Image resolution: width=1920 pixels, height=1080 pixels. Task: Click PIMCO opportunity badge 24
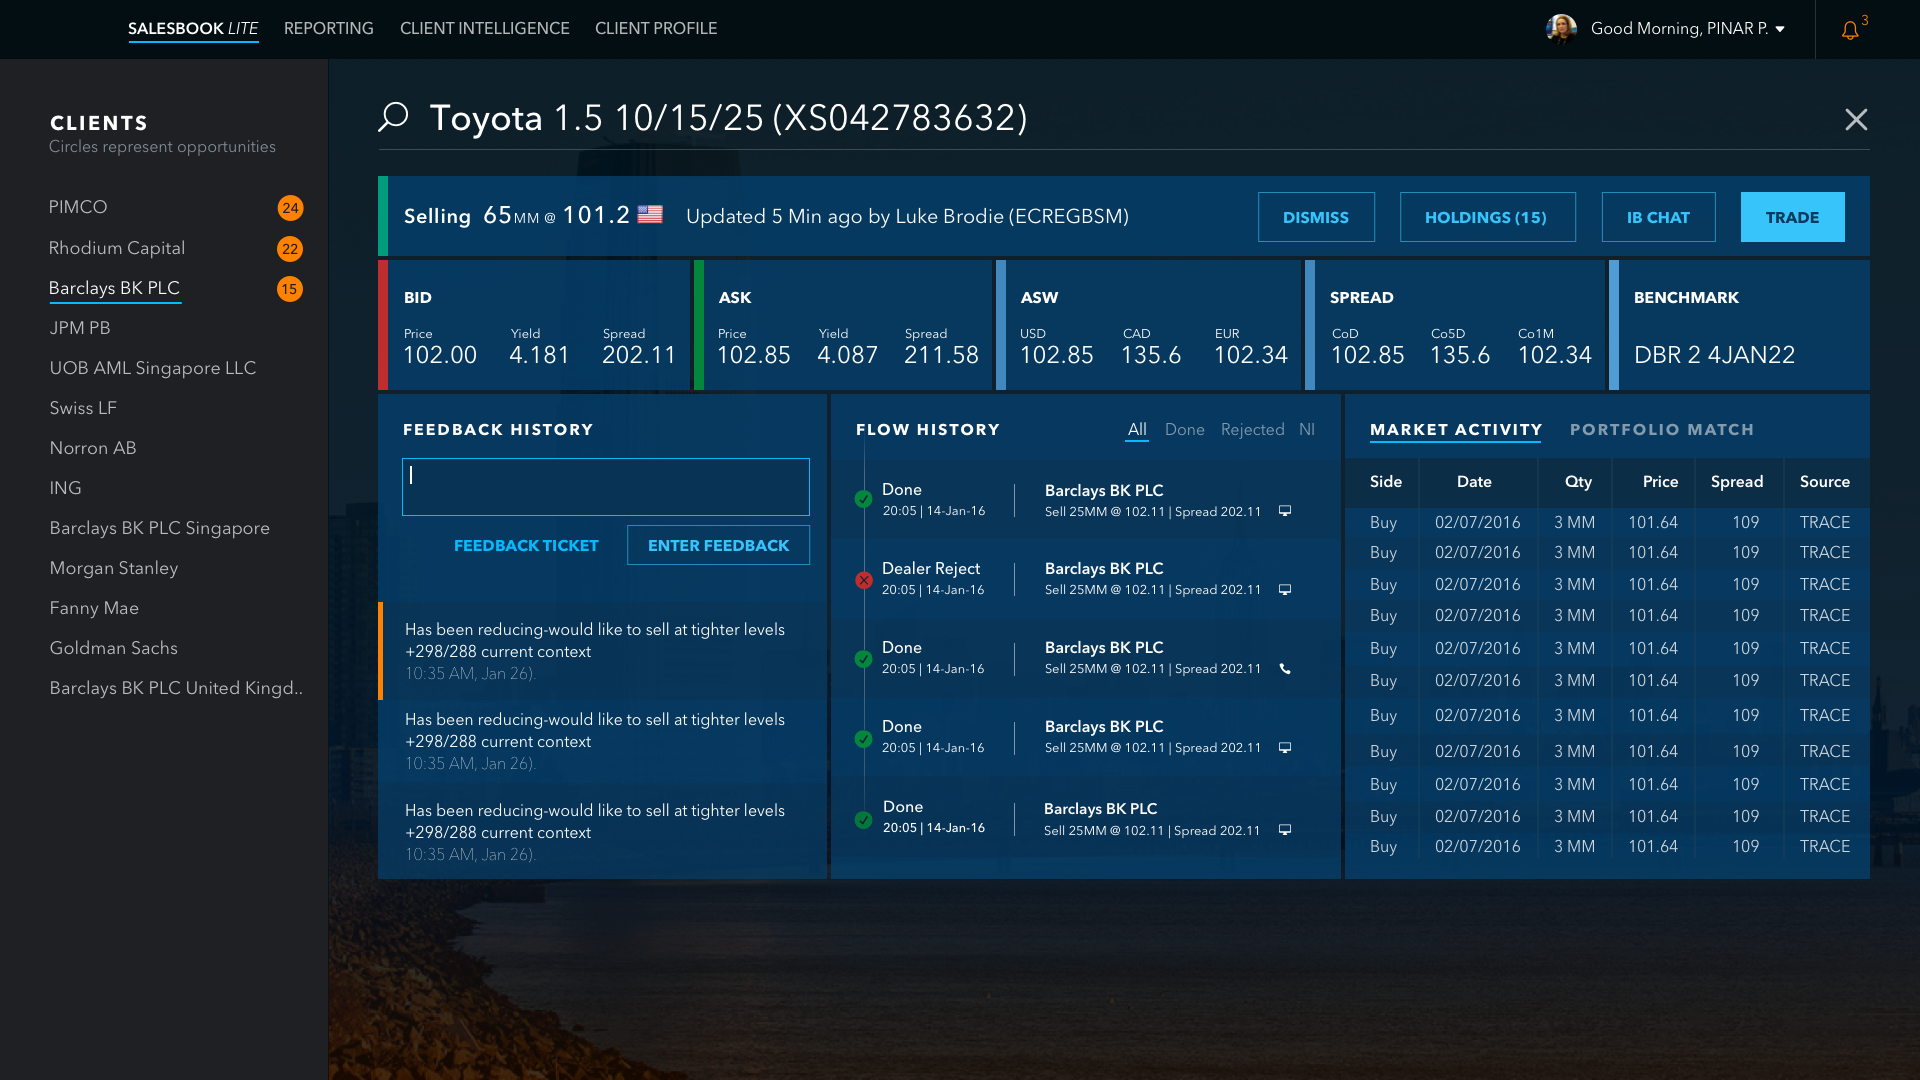[x=290, y=208]
